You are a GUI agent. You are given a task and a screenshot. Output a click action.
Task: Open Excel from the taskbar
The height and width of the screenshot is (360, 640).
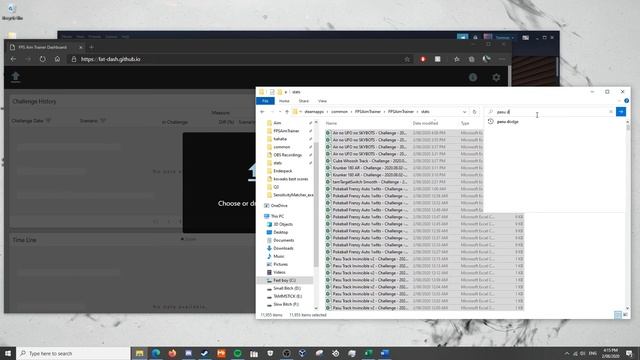[368, 353]
